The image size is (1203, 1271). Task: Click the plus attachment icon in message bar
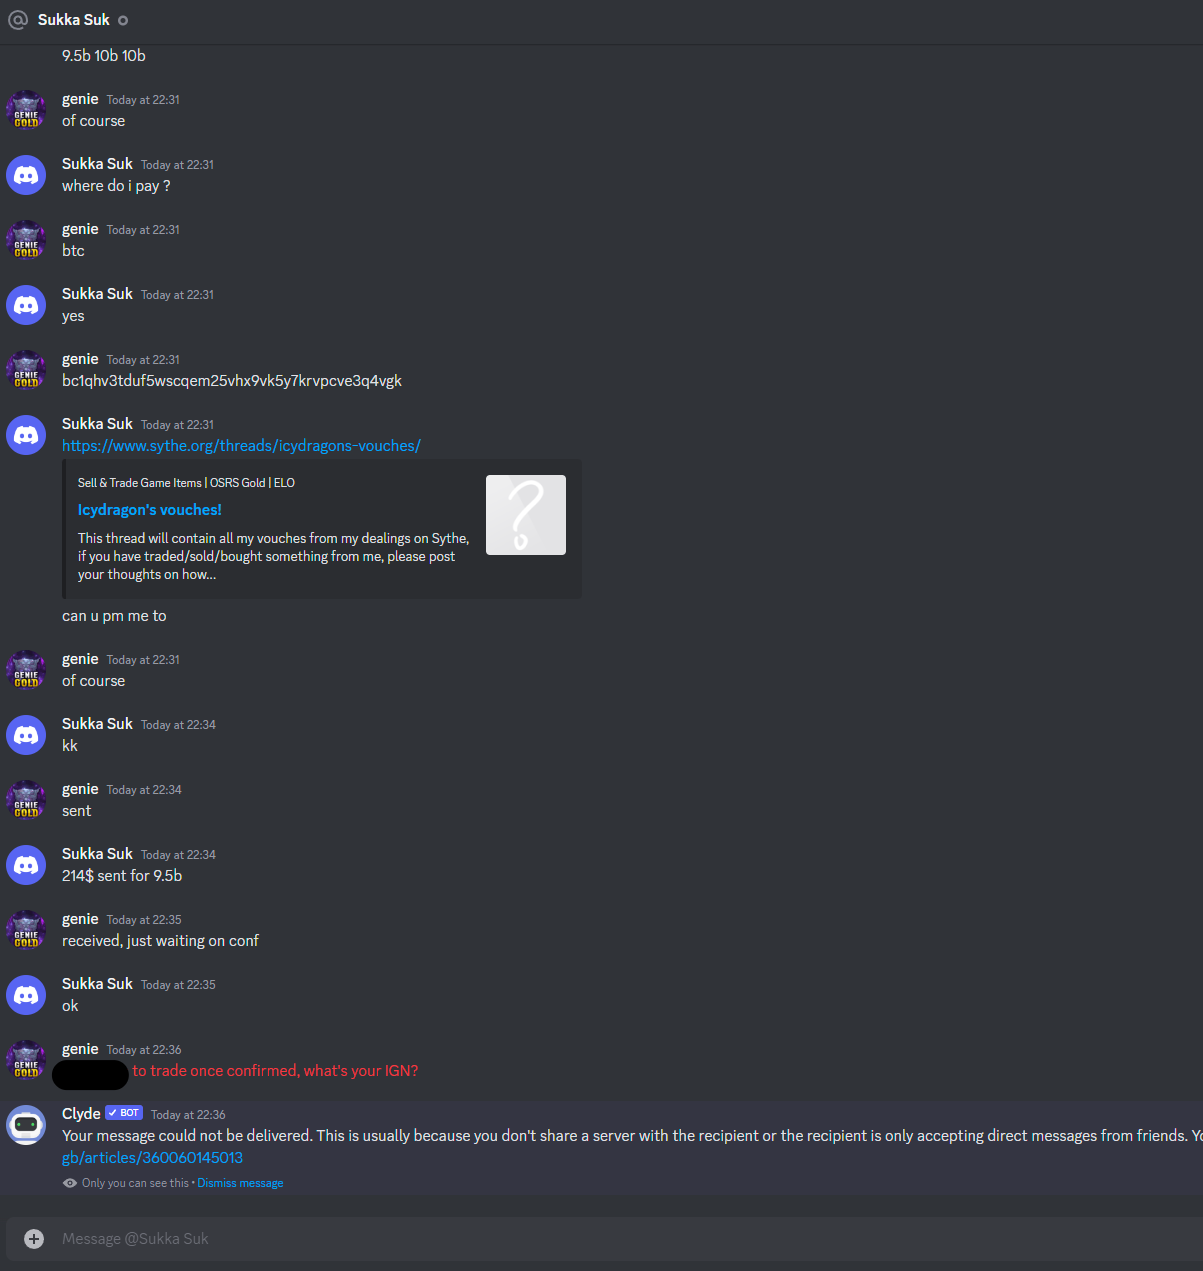coord(34,1239)
